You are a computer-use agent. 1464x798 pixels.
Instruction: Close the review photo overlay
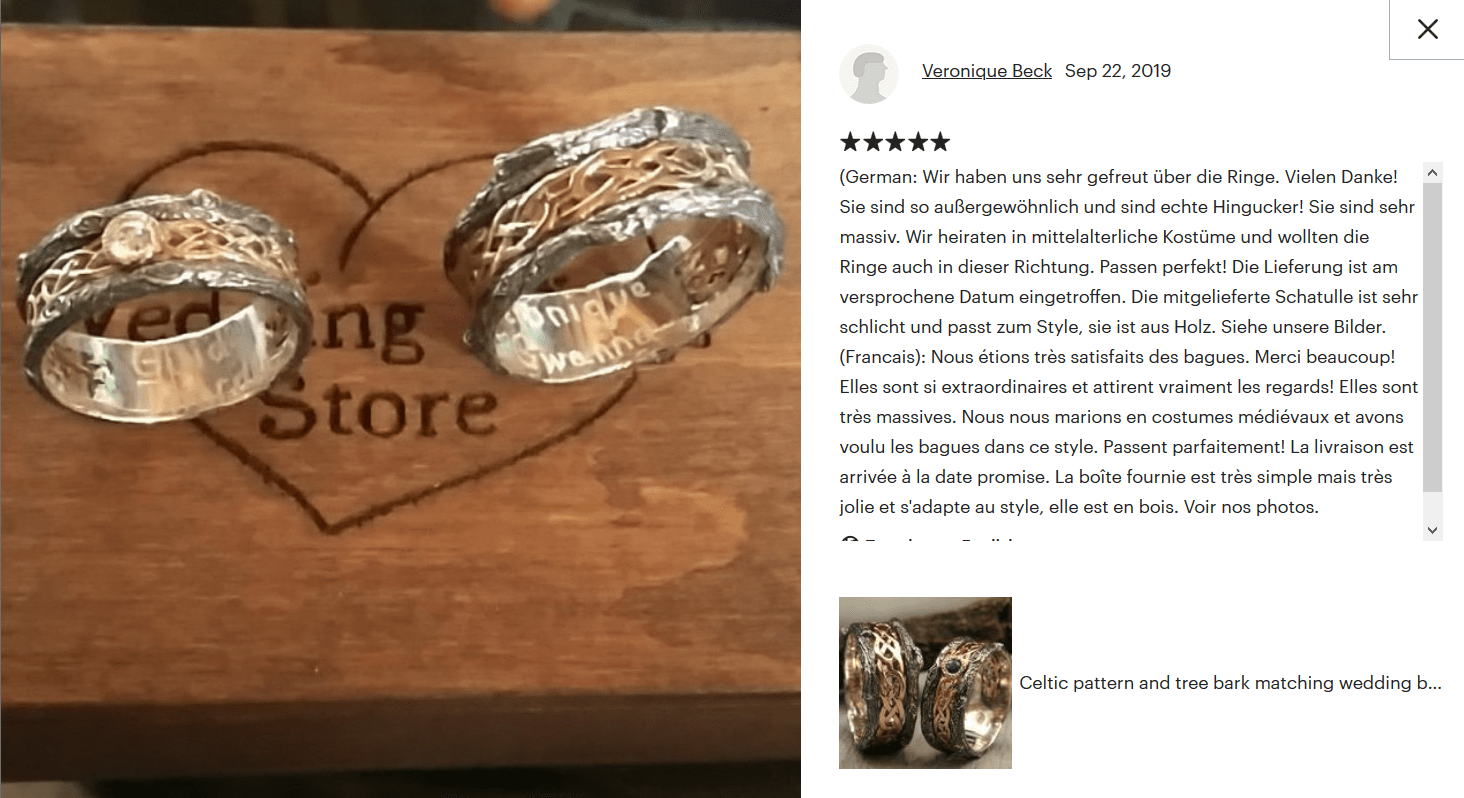point(1427,29)
